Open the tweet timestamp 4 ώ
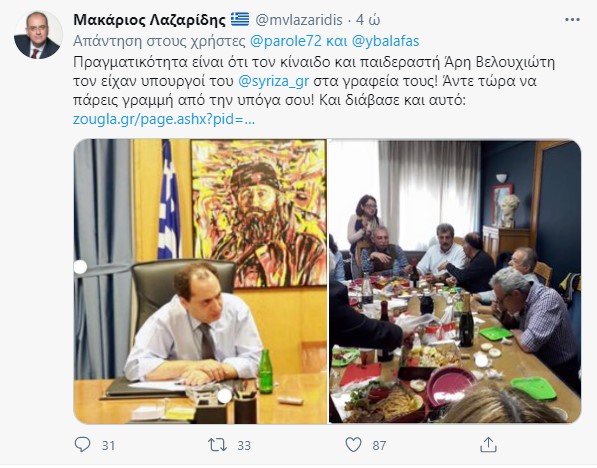This screenshot has width=597, height=468. (368, 20)
